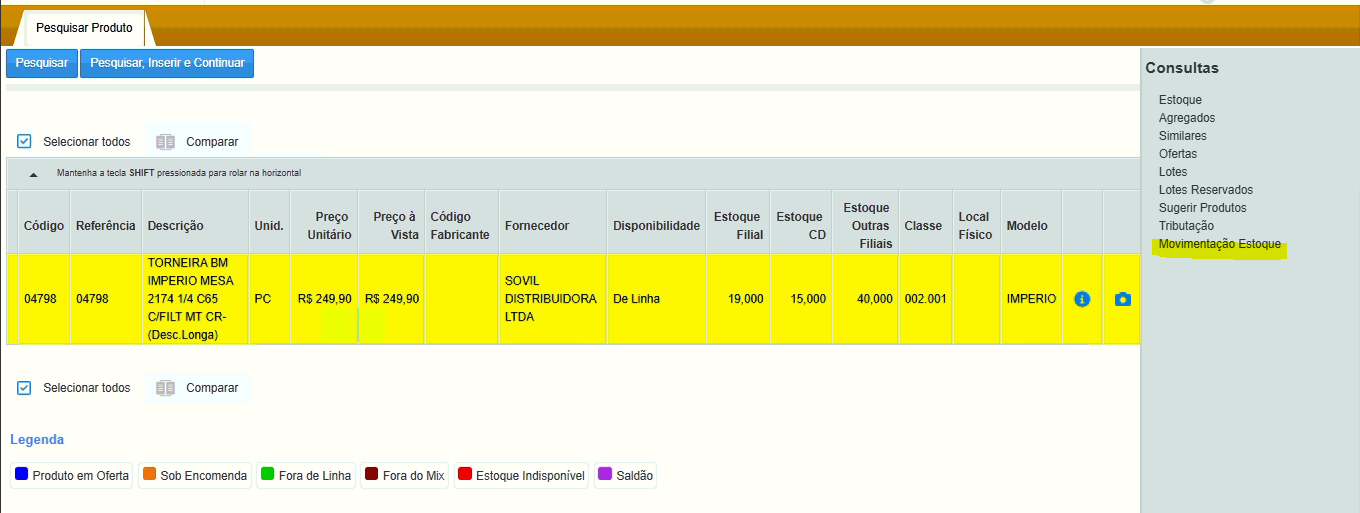The height and width of the screenshot is (513, 1360).
Task: Click the De Linha availability cell
Action: [657, 299]
